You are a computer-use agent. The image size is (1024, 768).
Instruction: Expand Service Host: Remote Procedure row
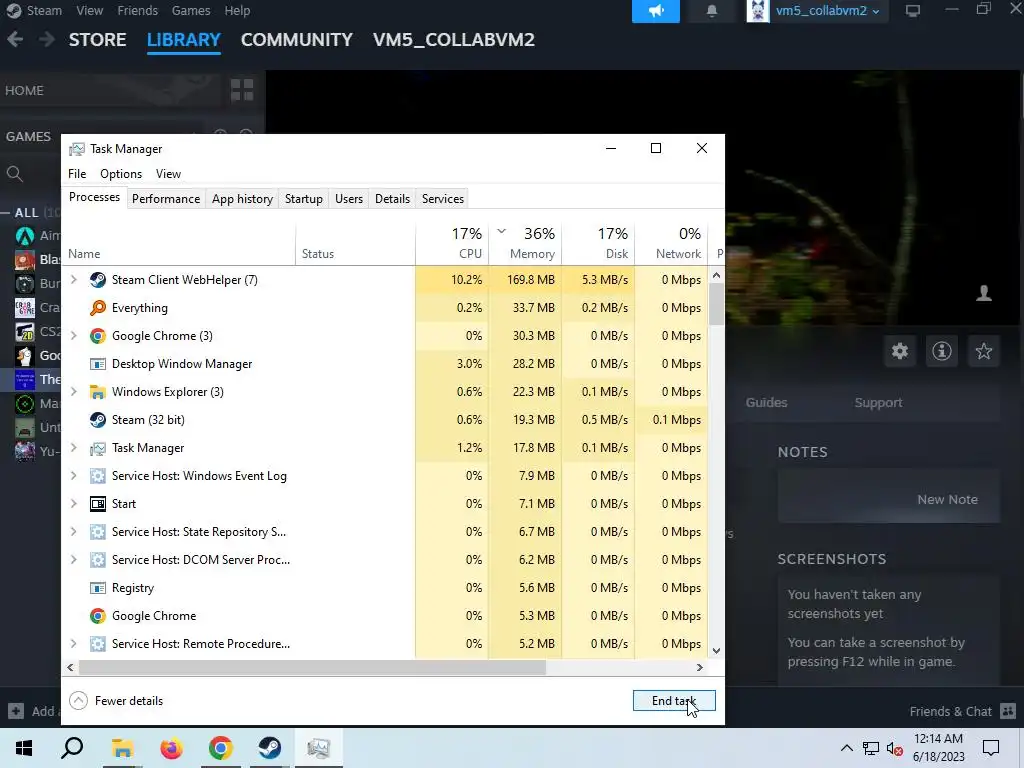tap(74, 644)
